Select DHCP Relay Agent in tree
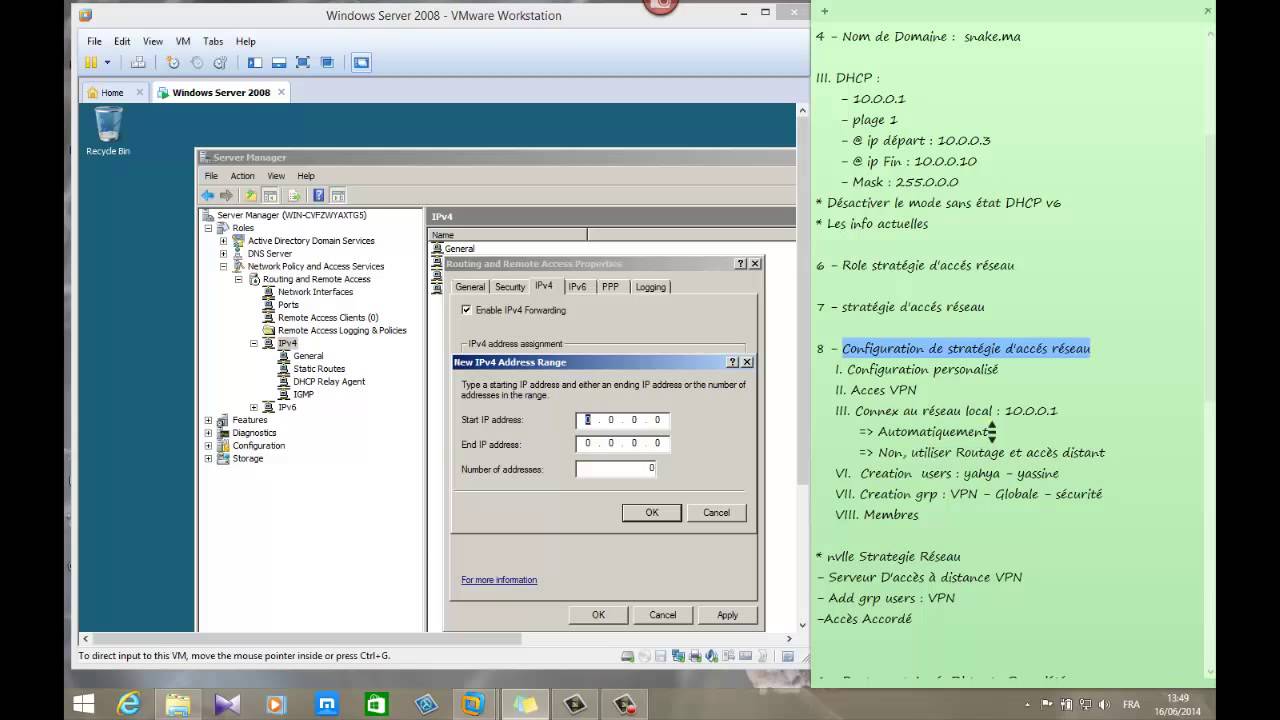1280x720 pixels. tap(329, 382)
